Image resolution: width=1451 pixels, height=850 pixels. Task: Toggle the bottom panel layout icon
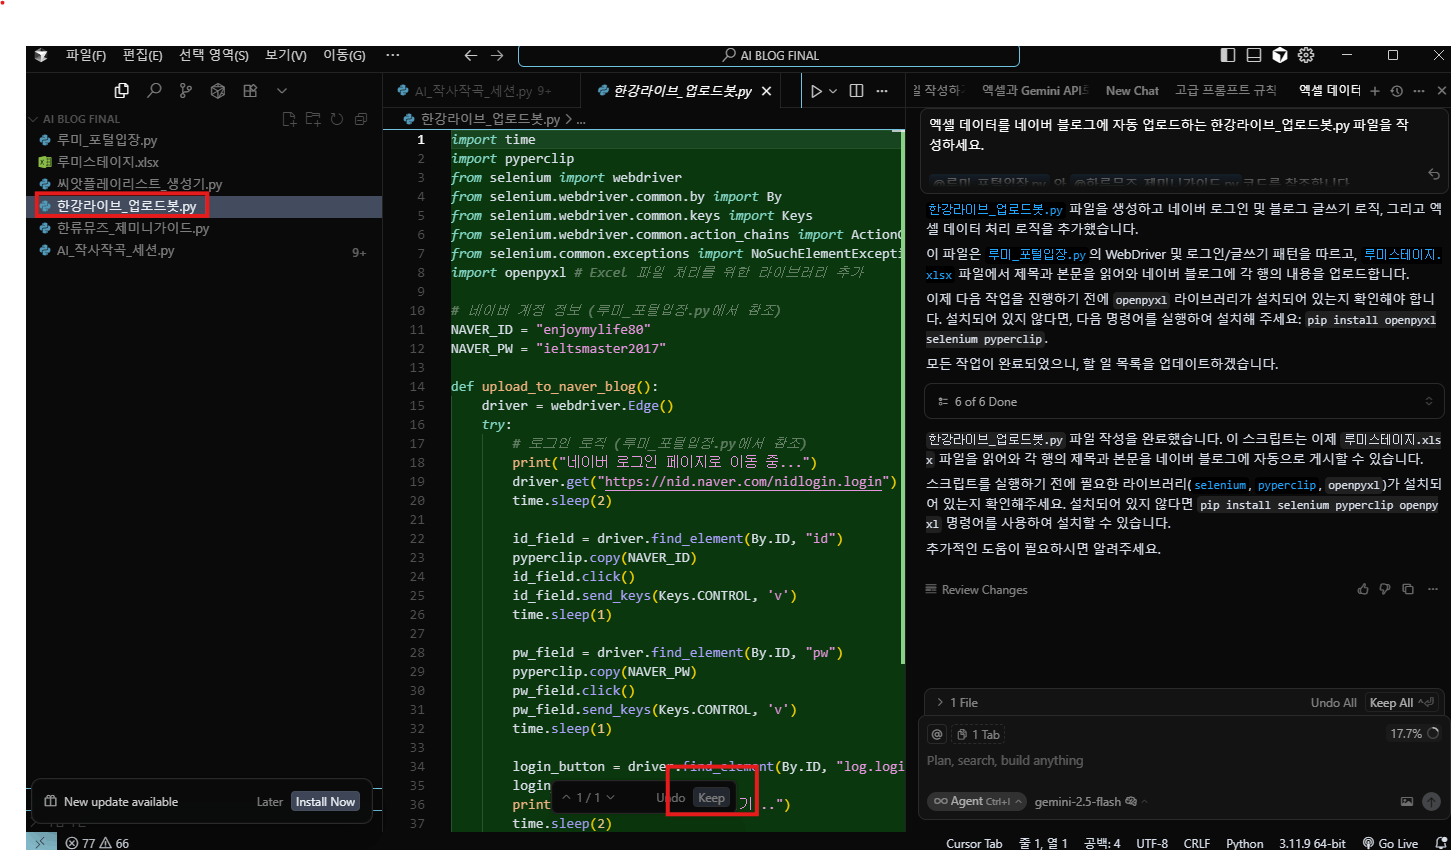click(1254, 55)
